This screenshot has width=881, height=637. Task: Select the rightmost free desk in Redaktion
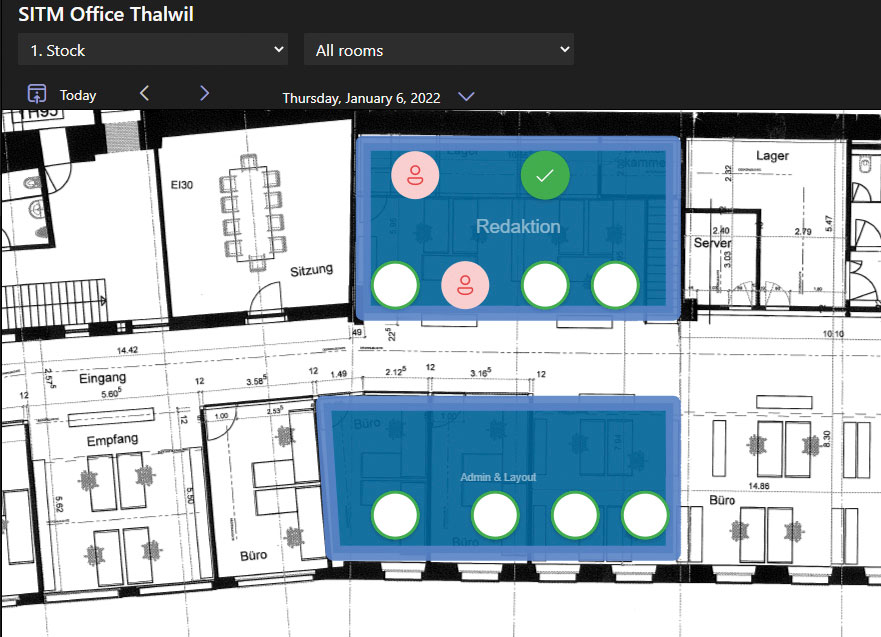click(615, 285)
